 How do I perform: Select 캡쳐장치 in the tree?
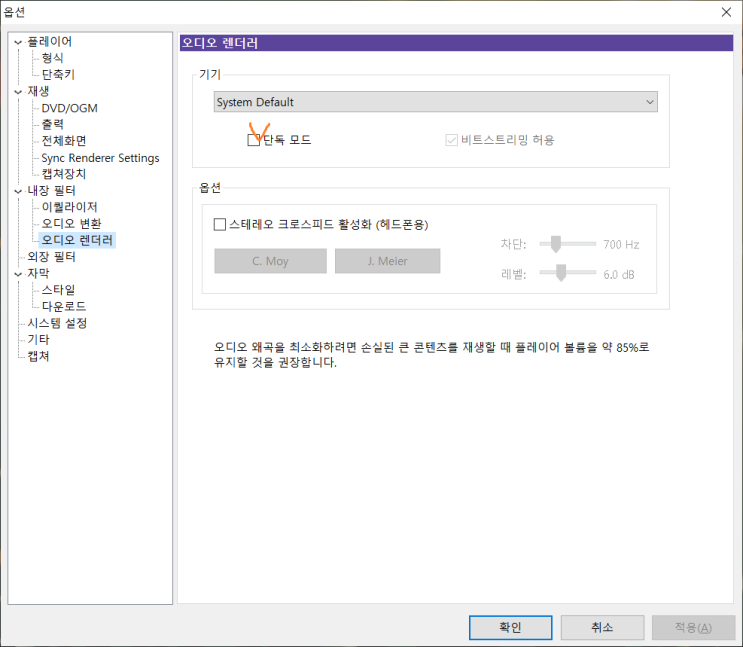click(x=63, y=174)
